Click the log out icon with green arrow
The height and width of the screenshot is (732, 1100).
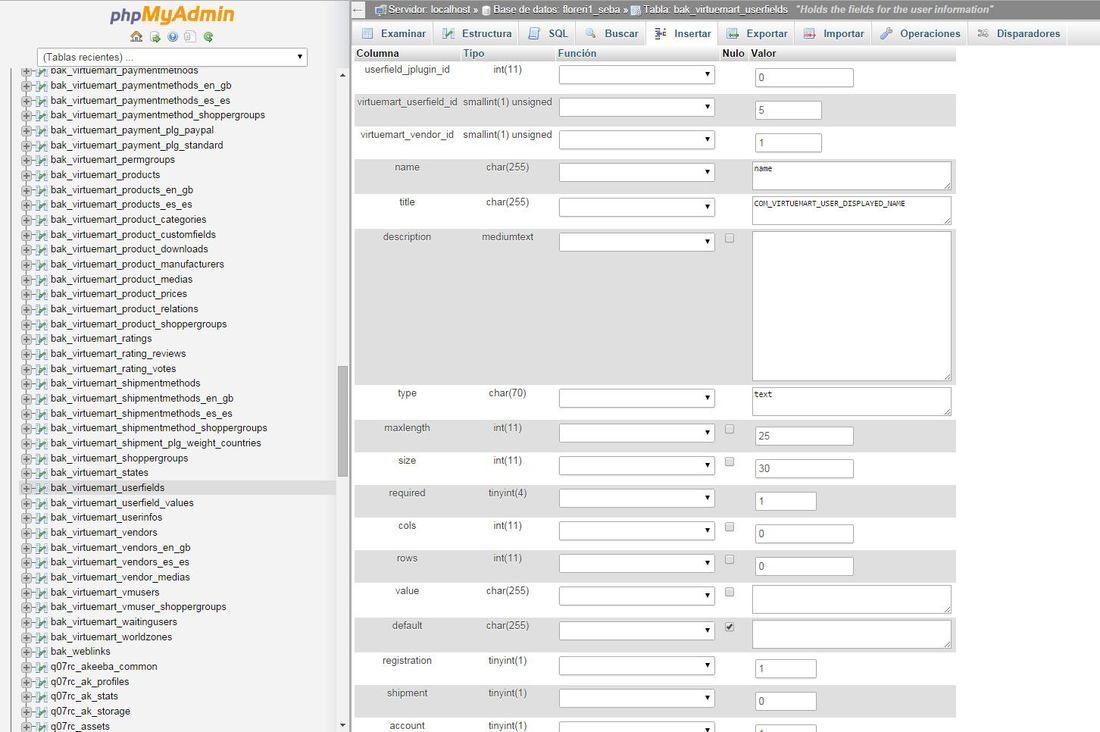(155, 37)
